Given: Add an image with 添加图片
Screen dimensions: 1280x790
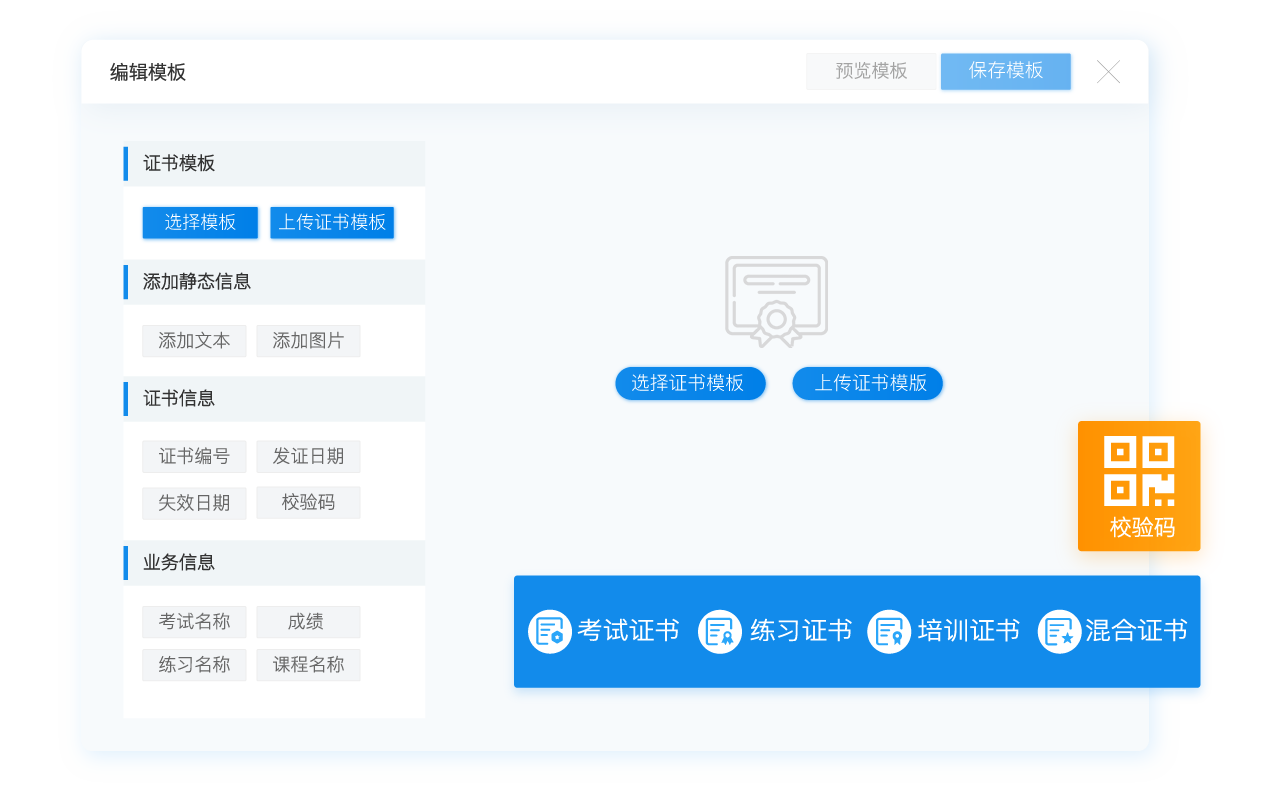Looking at the screenshot, I should tap(308, 341).
